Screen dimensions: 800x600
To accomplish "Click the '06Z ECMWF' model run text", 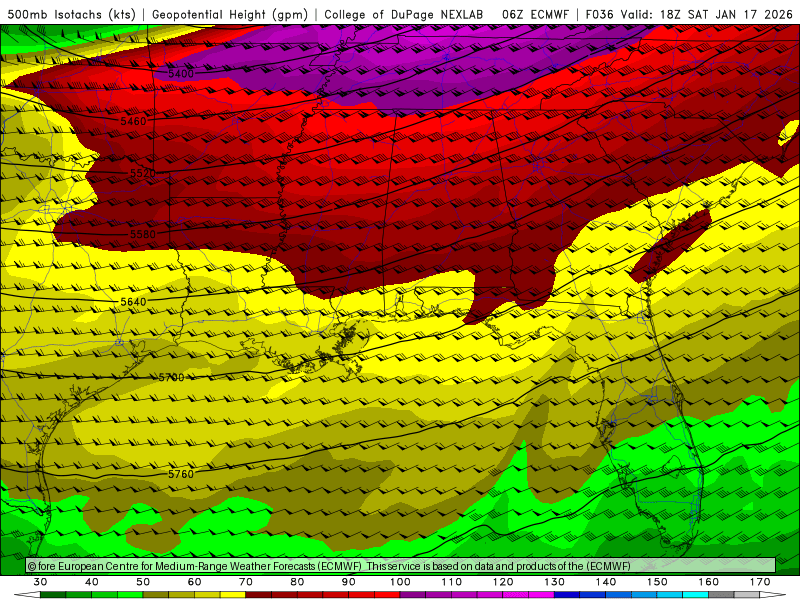I will tap(535, 14).
